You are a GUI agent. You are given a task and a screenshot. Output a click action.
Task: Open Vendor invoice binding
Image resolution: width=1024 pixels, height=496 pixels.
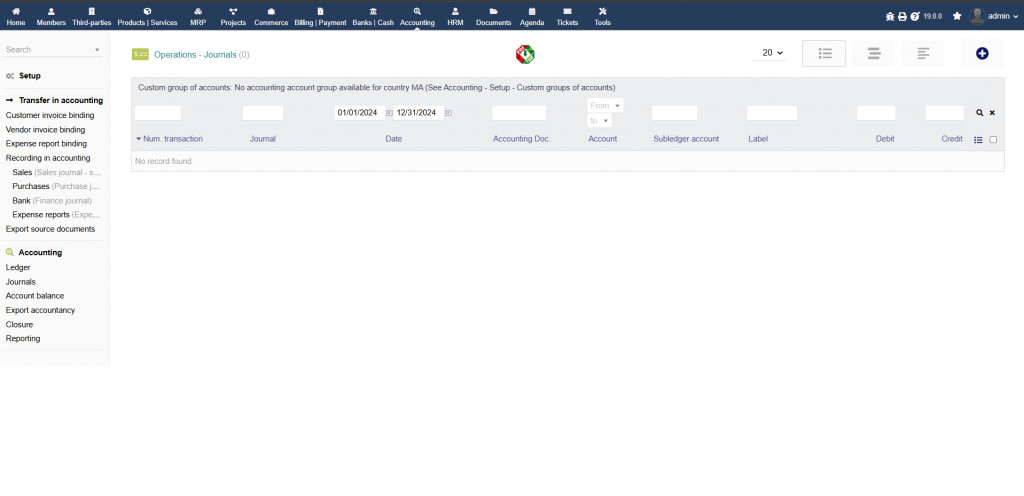click(45, 130)
